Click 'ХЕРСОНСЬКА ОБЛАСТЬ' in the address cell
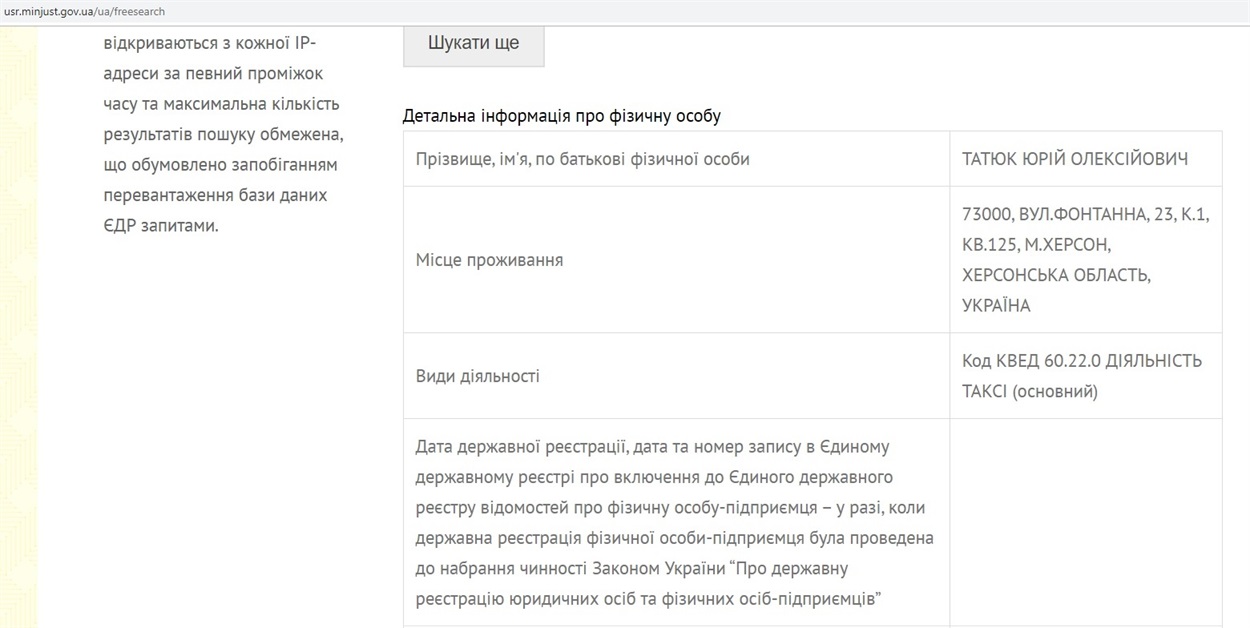Screen dimensions: 1250x628 1056,275
